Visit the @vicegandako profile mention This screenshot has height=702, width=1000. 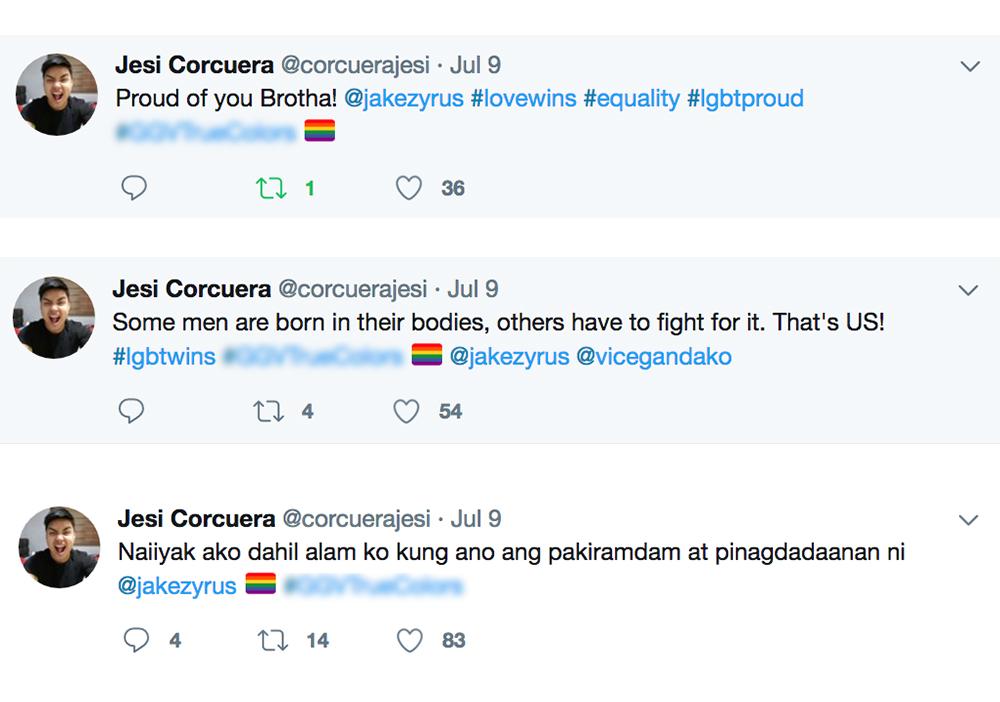click(x=653, y=356)
